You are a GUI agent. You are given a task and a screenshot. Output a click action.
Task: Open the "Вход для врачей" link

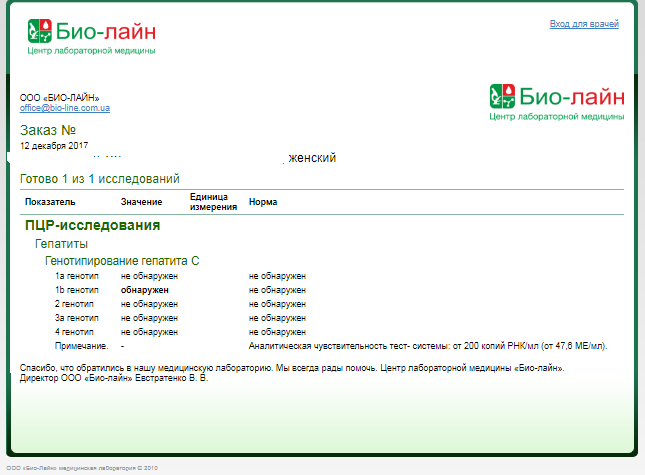coord(584,23)
